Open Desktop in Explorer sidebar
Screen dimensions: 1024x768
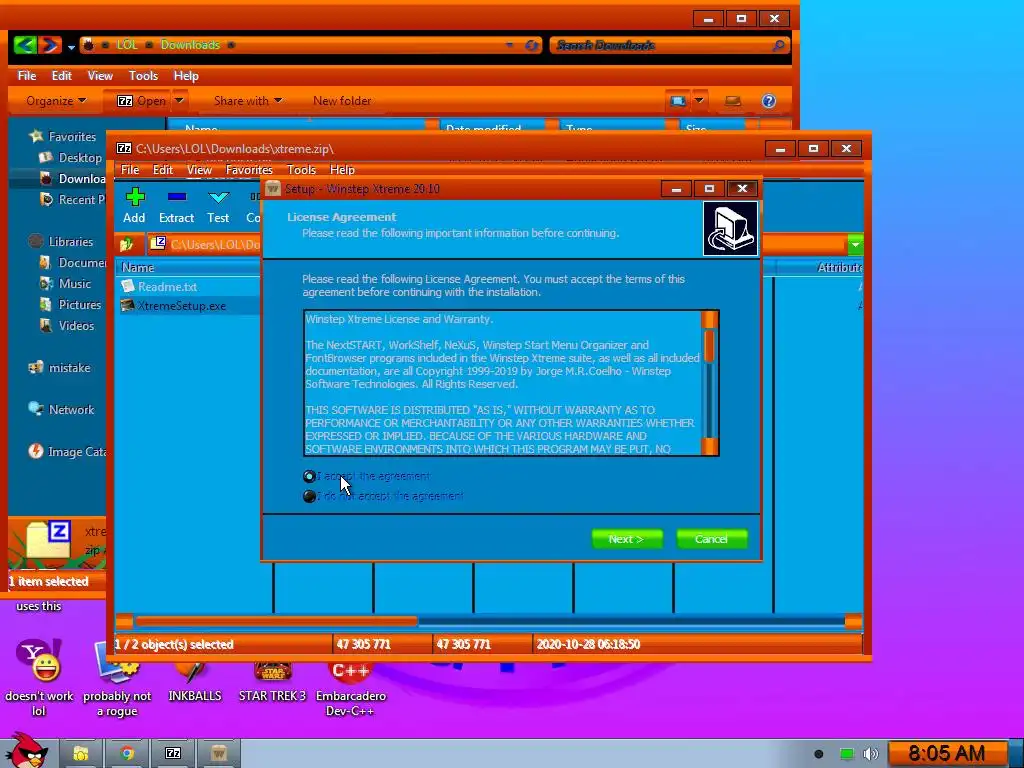71,157
